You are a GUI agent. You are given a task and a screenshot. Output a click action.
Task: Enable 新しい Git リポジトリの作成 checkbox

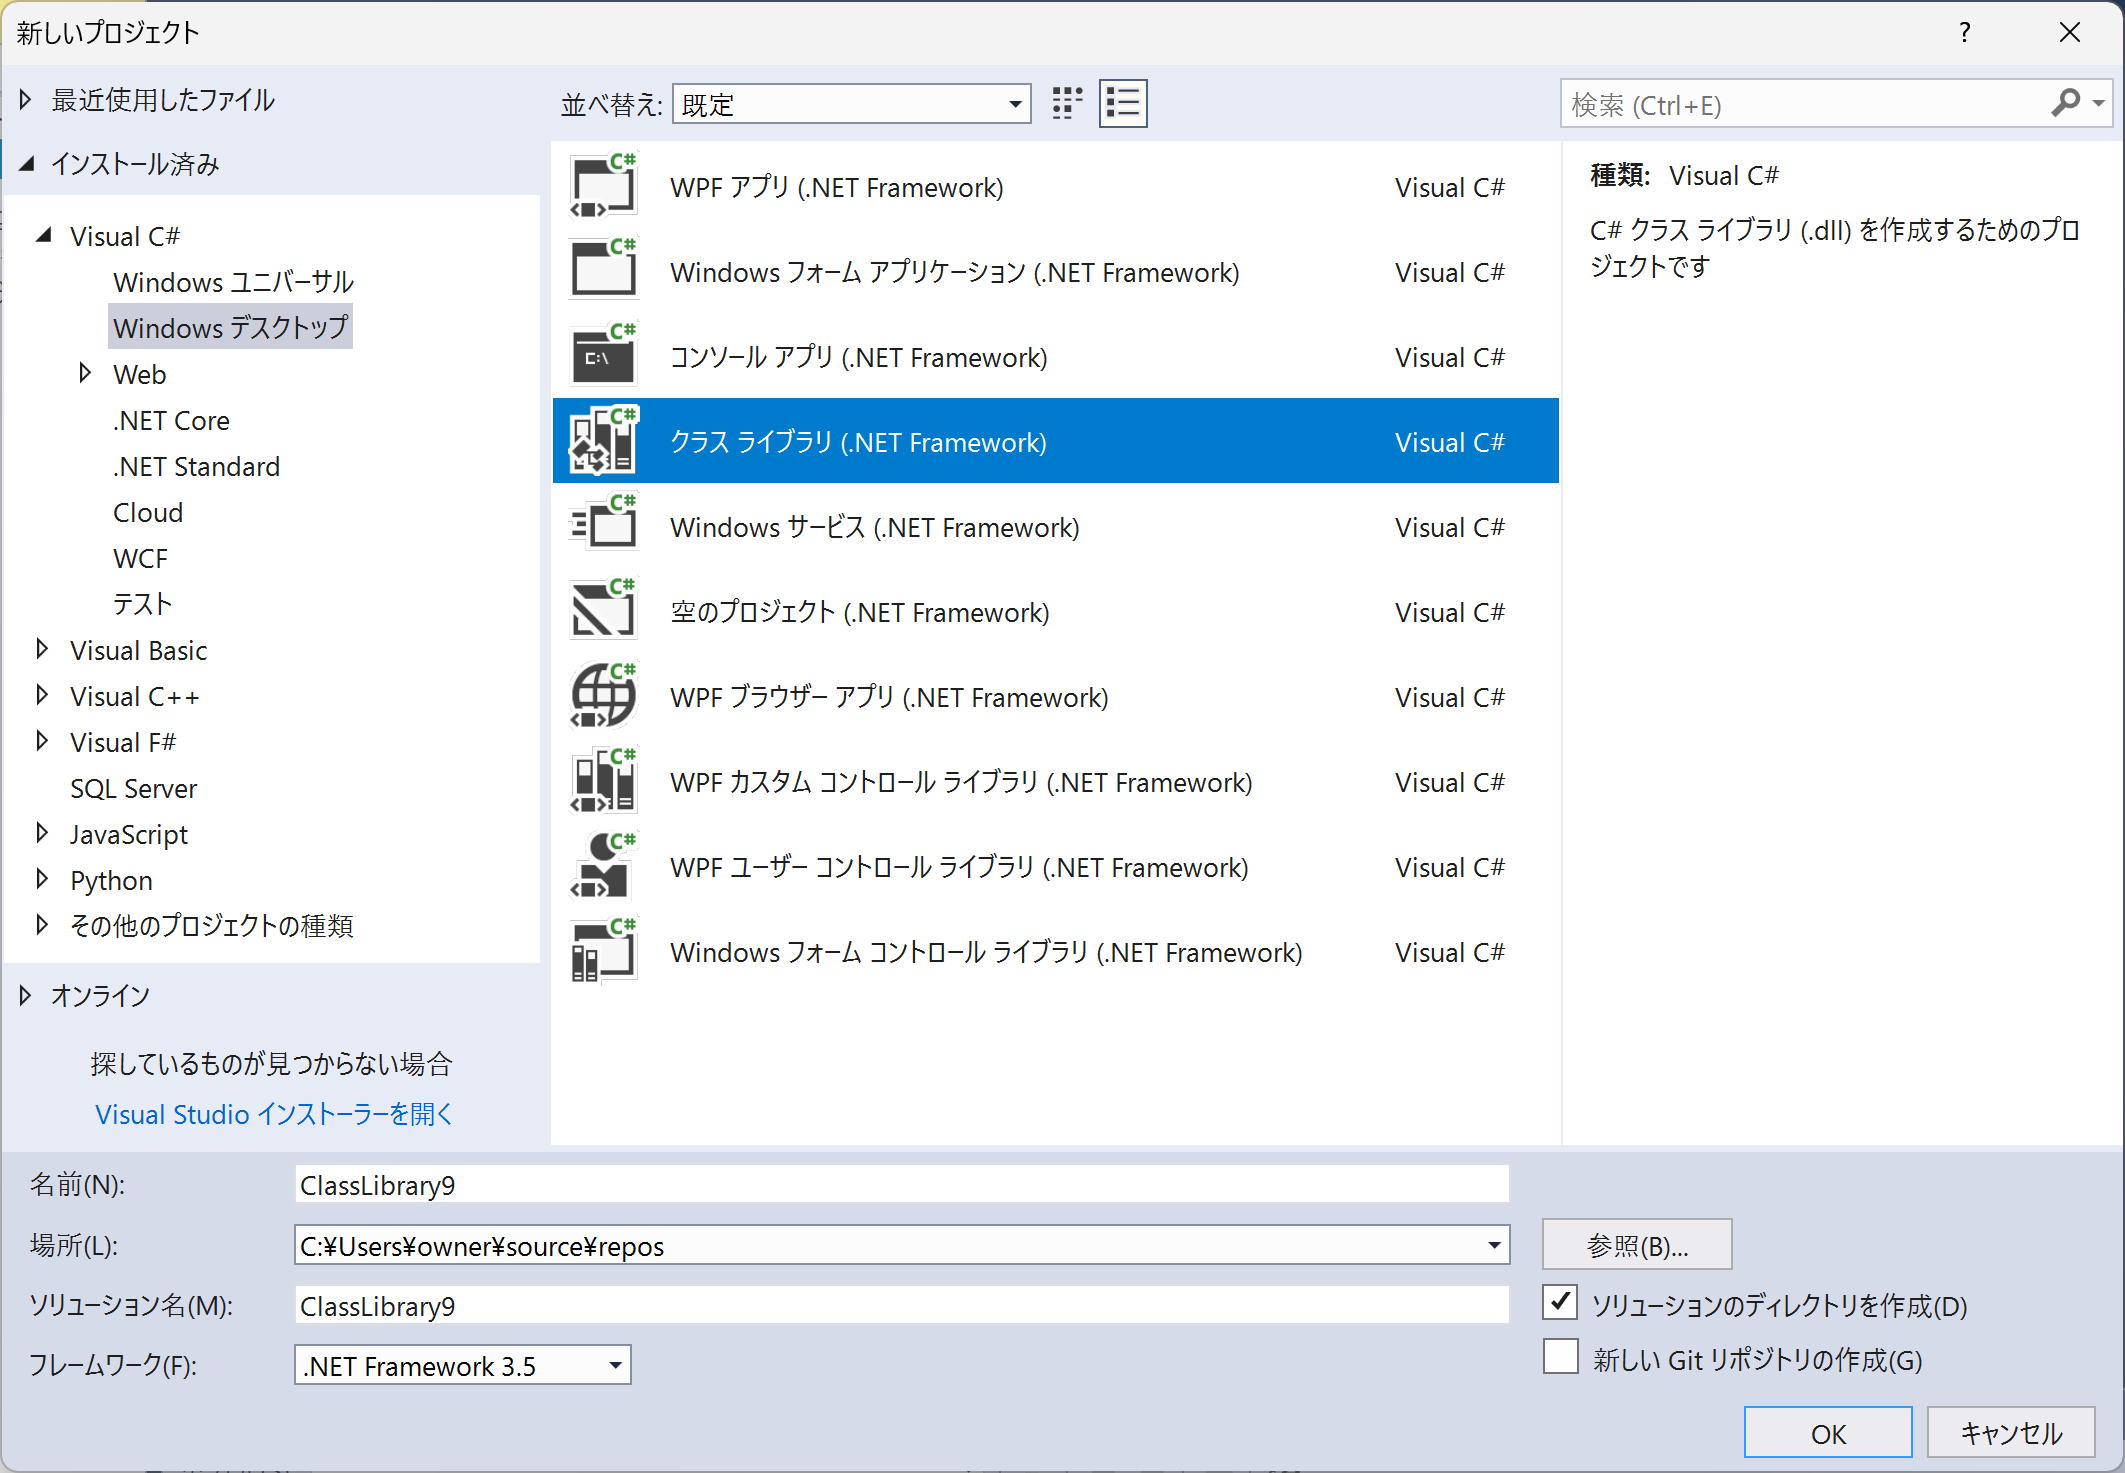pos(1560,1357)
